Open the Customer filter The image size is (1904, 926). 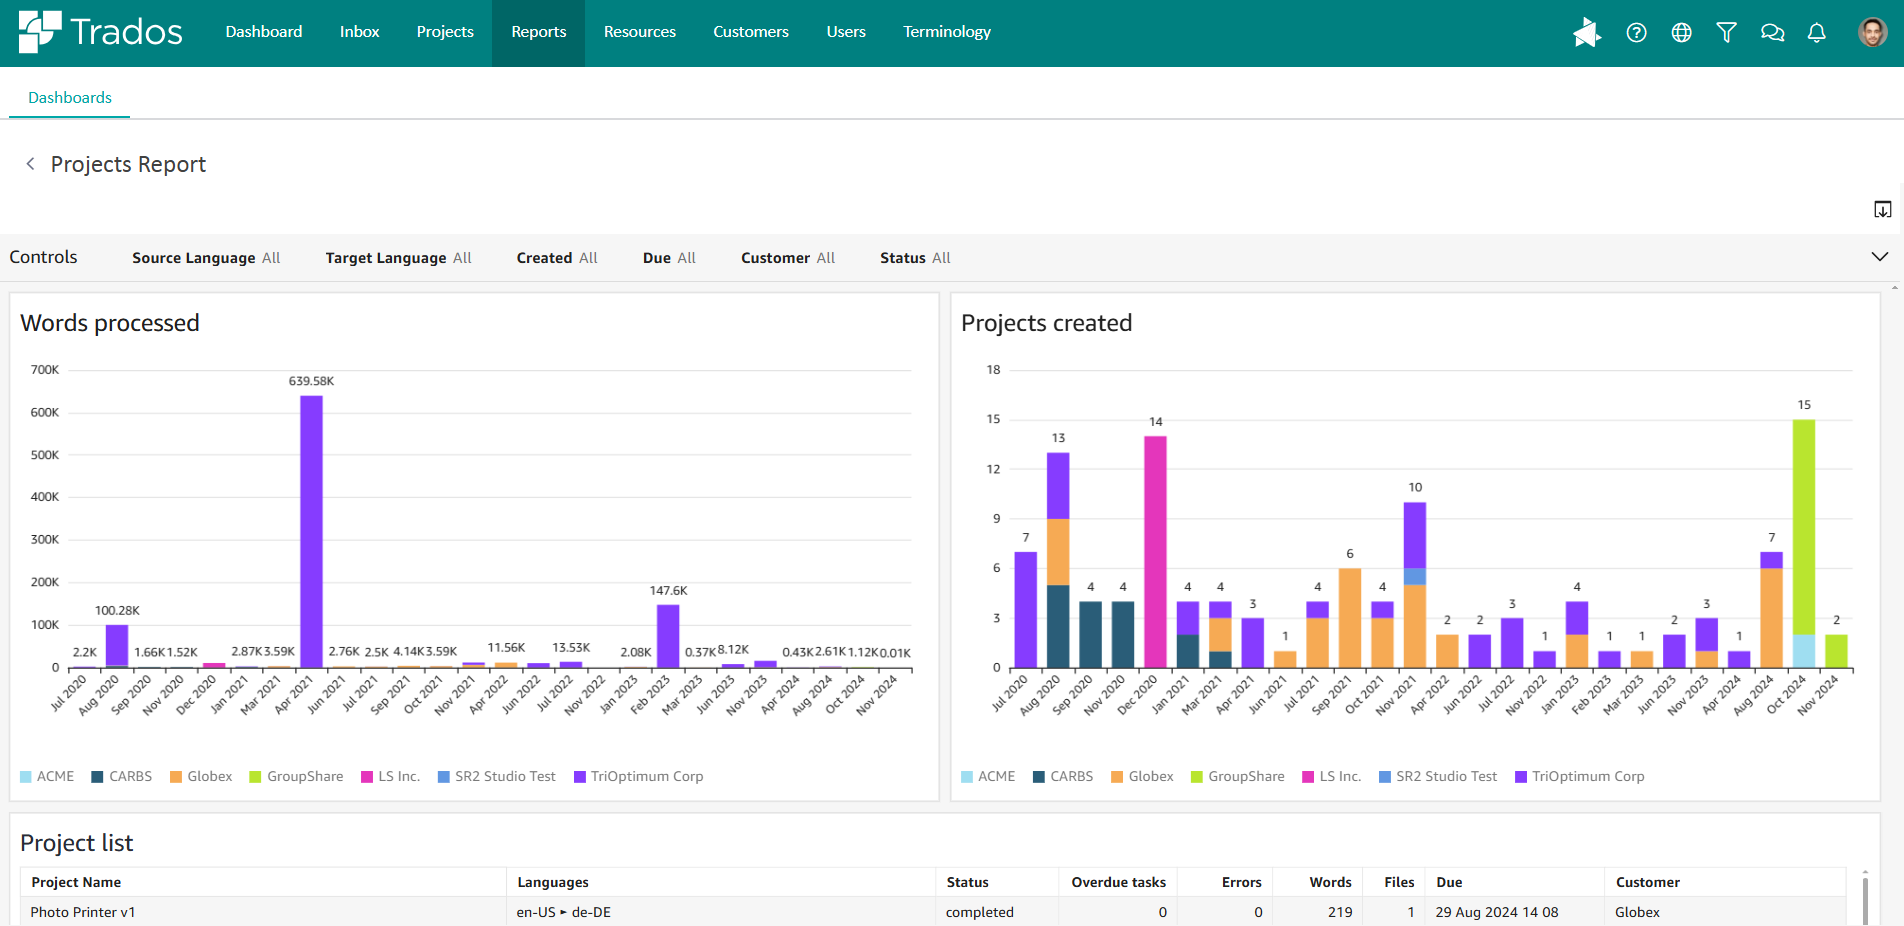click(788, 258)
